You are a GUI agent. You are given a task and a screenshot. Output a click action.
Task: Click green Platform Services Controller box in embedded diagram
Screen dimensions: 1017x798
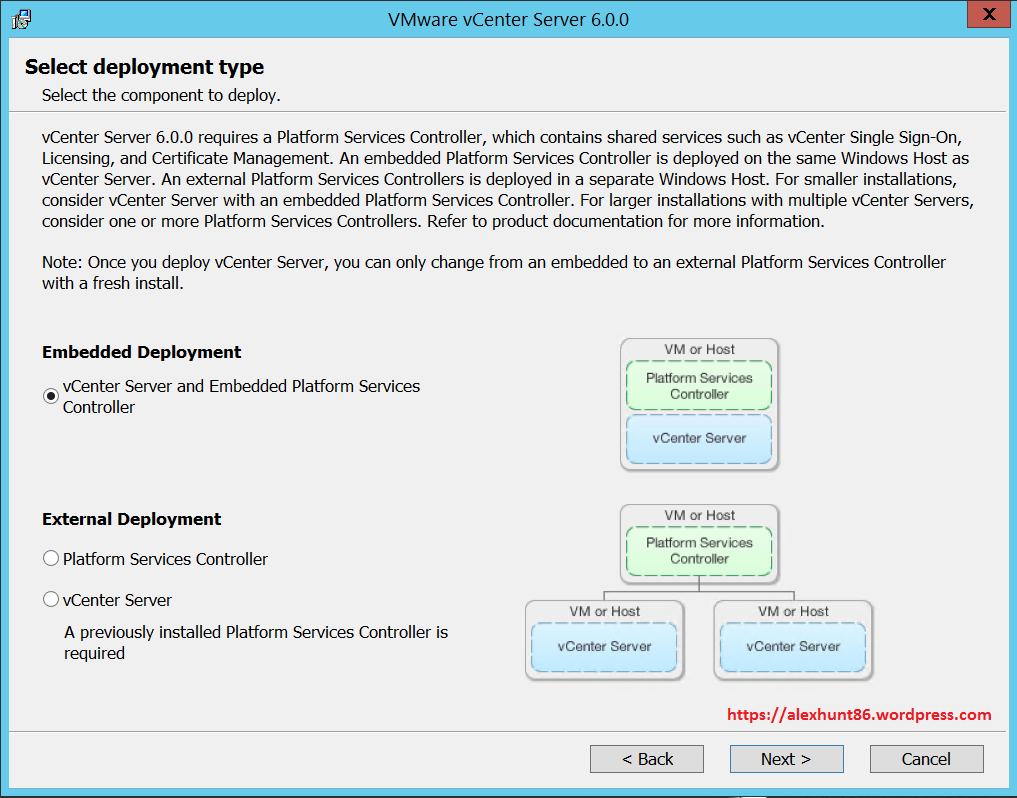click(x=699, y=386)
